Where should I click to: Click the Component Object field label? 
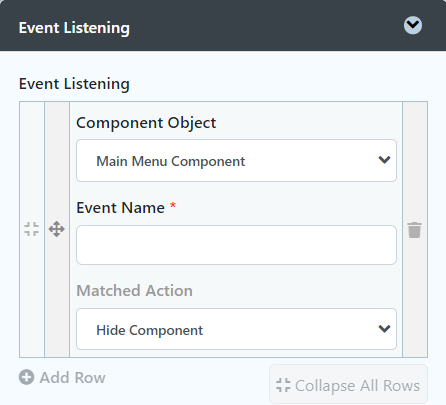(x=146, y=123)
